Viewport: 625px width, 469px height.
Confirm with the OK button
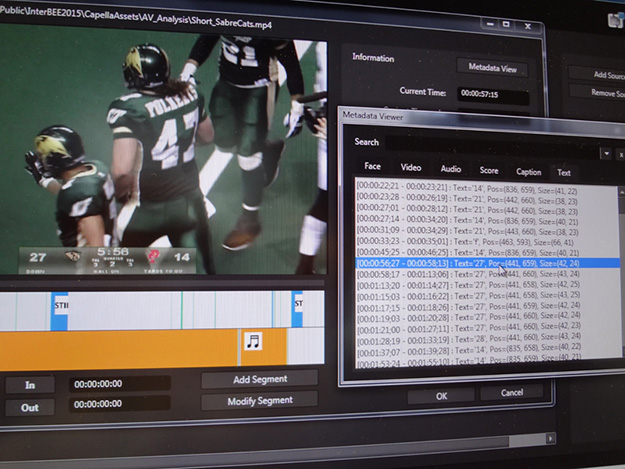441,395
